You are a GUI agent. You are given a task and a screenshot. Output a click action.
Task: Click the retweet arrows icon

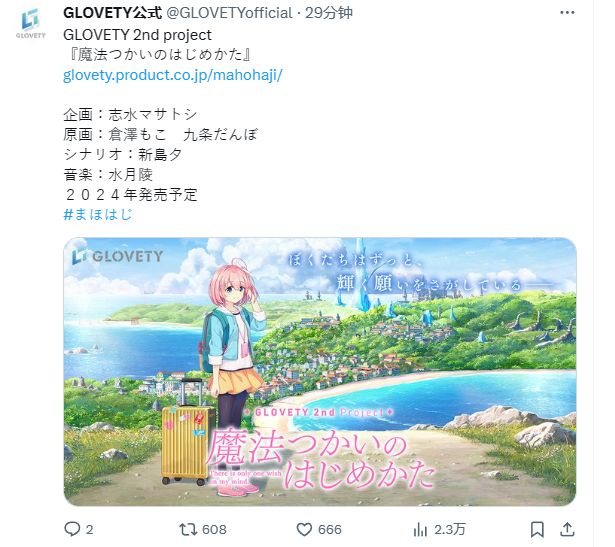pos(188,530)
